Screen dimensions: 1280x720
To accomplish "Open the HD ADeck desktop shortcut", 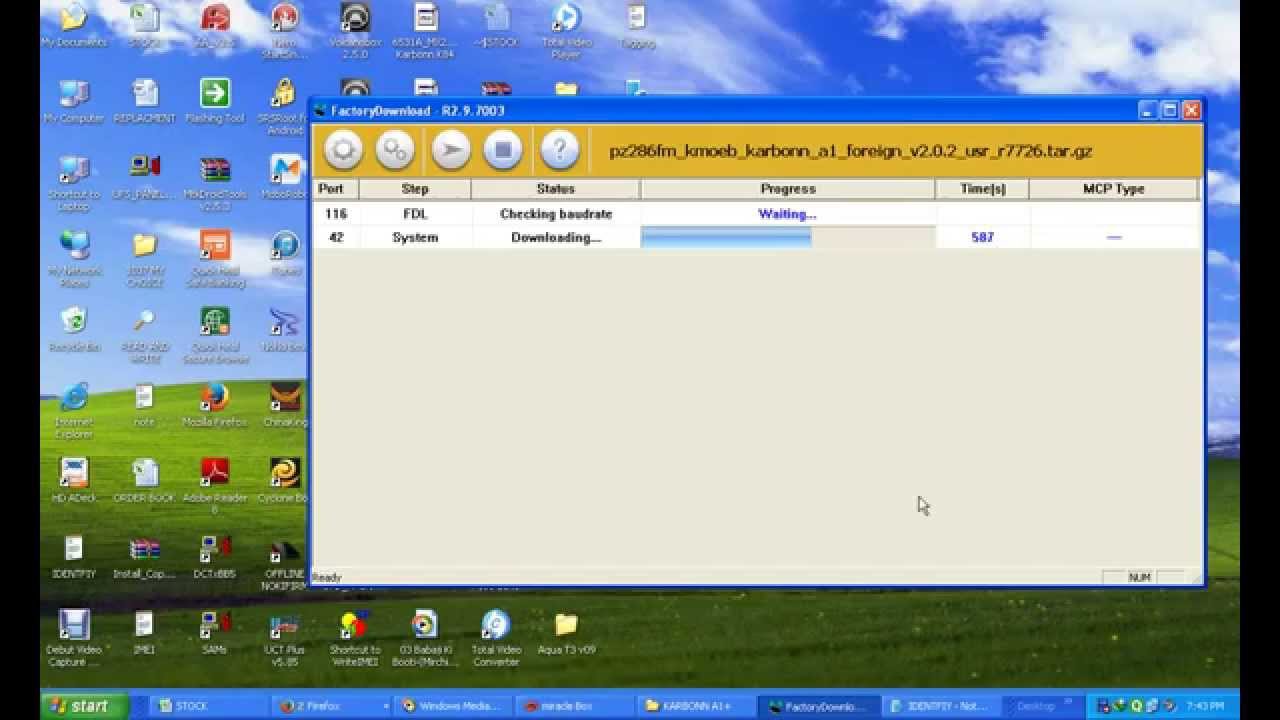I will tap(74, 481).
